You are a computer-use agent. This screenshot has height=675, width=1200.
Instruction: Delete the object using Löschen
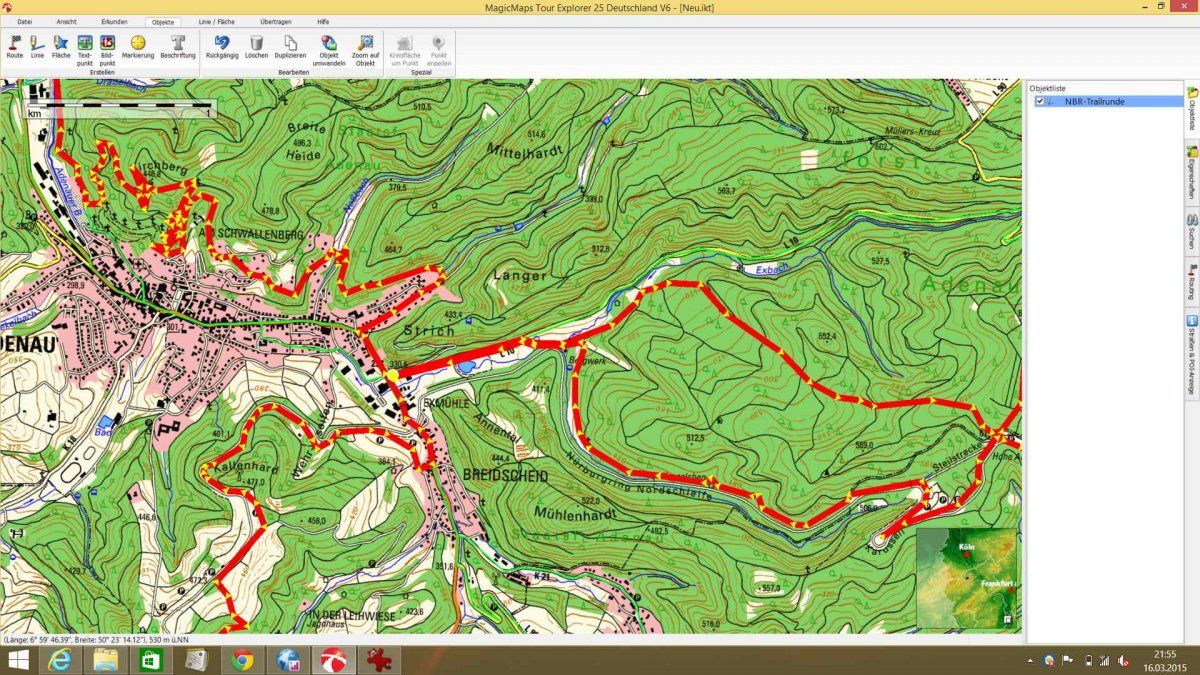click(x=256, y=47)
